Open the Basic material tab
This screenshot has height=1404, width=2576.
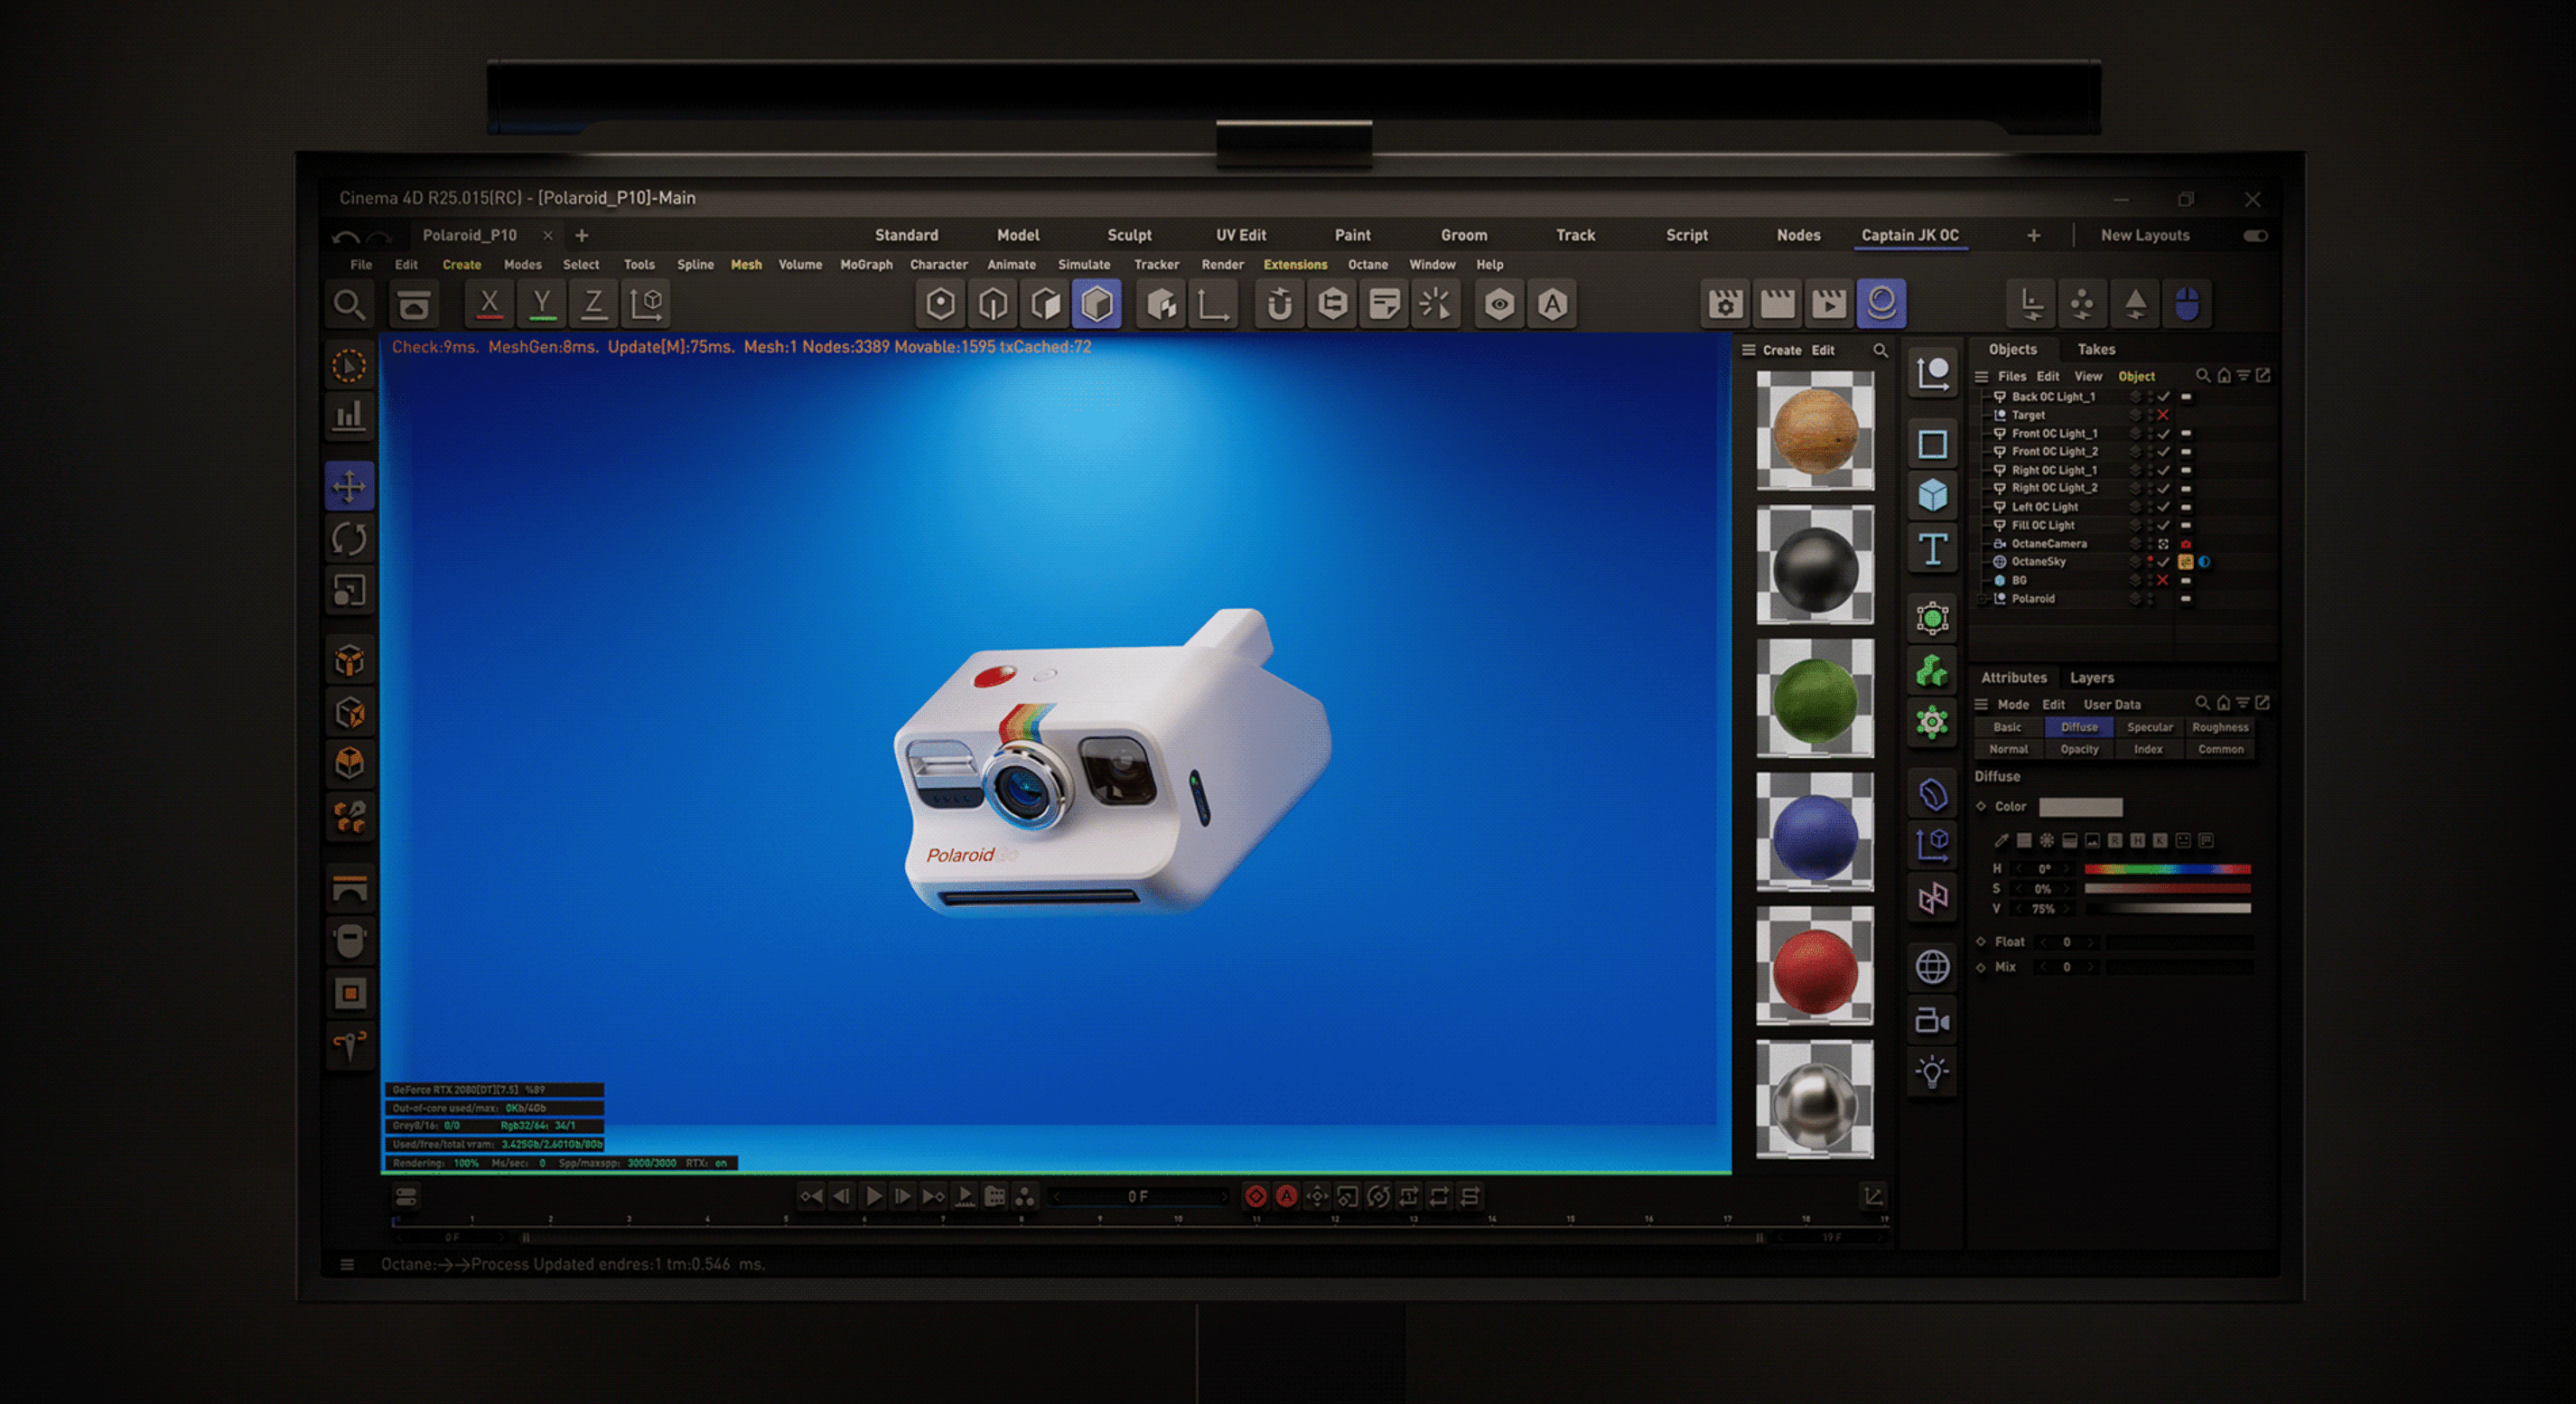(x=2007, y=727)
